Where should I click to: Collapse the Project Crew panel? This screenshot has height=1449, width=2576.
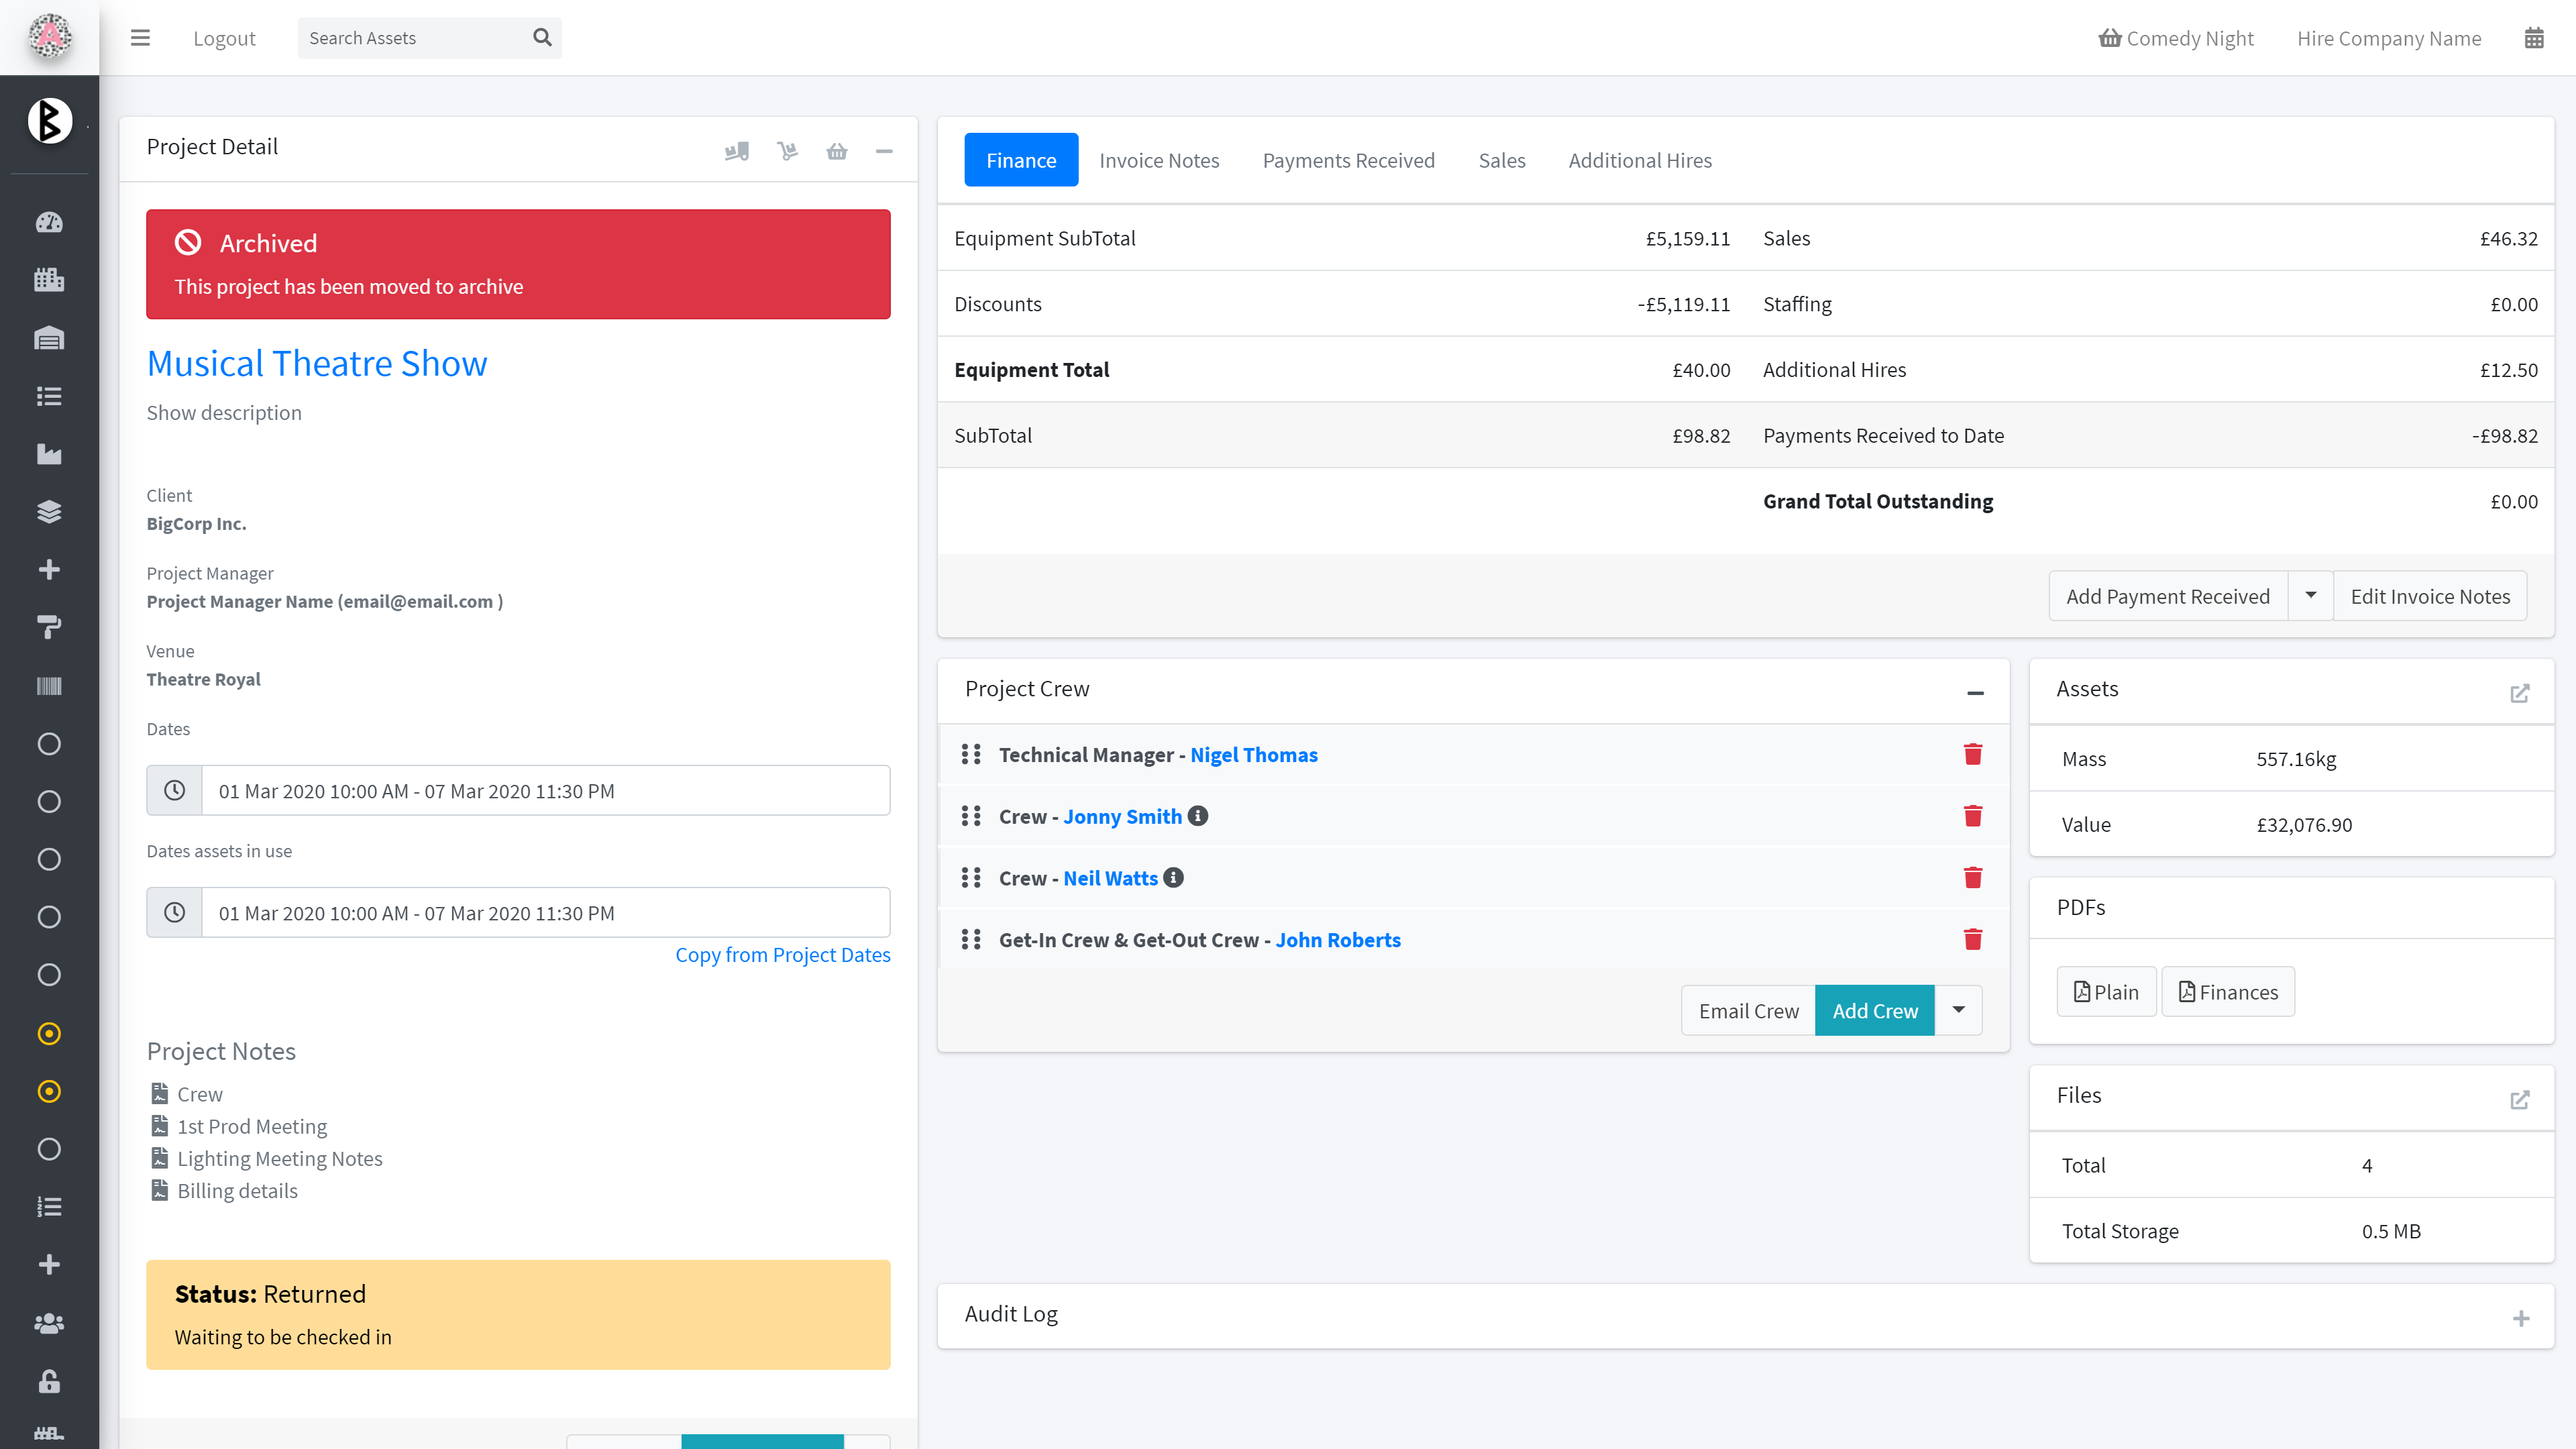tap(1974, 692)
